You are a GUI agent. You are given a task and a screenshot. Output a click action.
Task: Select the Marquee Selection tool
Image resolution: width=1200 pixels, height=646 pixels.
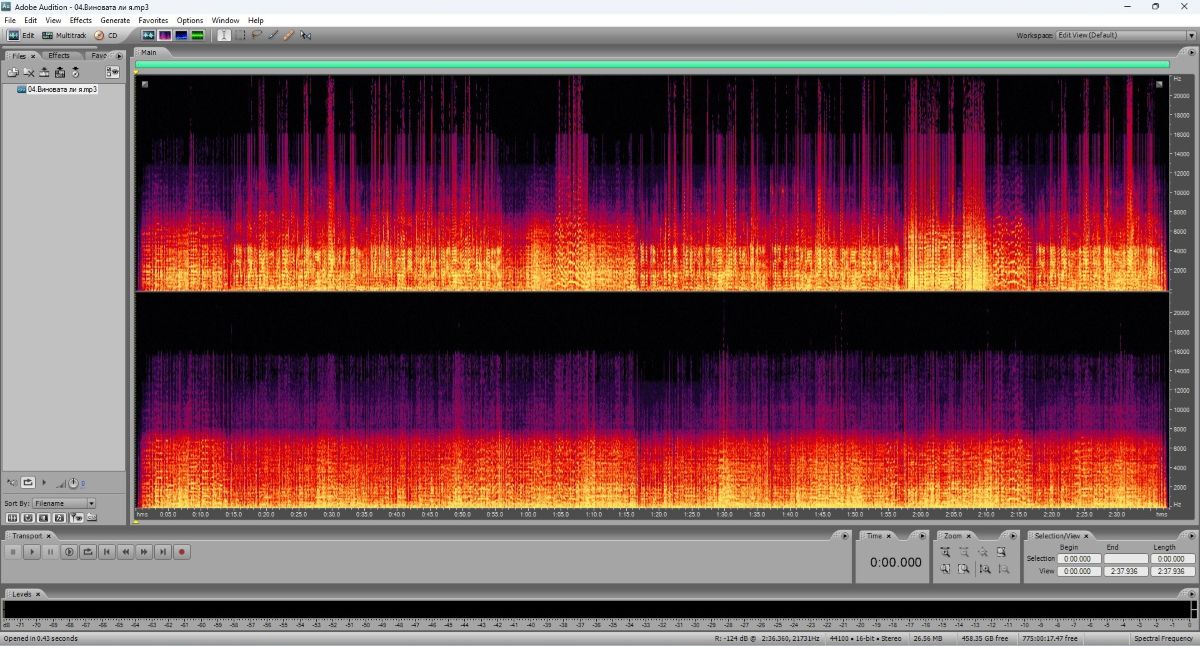240,35
